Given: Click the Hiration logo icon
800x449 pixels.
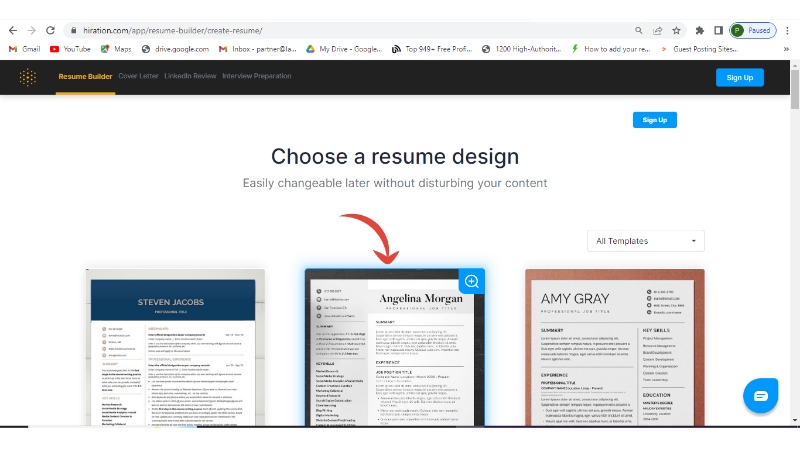Looking at the screenshot, I should point(28,77).
